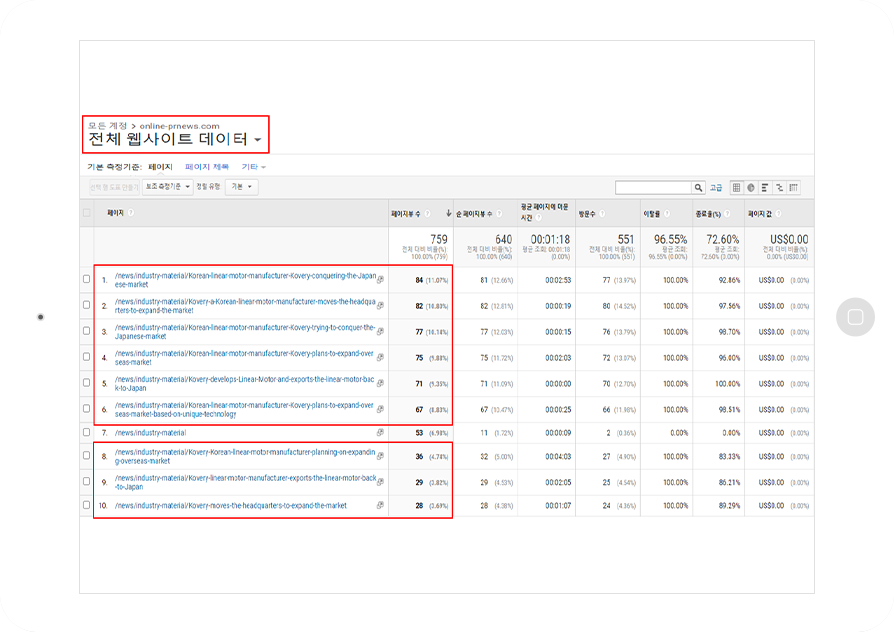
Task: Click the magnifier search icon above the table
Action: pos(698,188)
